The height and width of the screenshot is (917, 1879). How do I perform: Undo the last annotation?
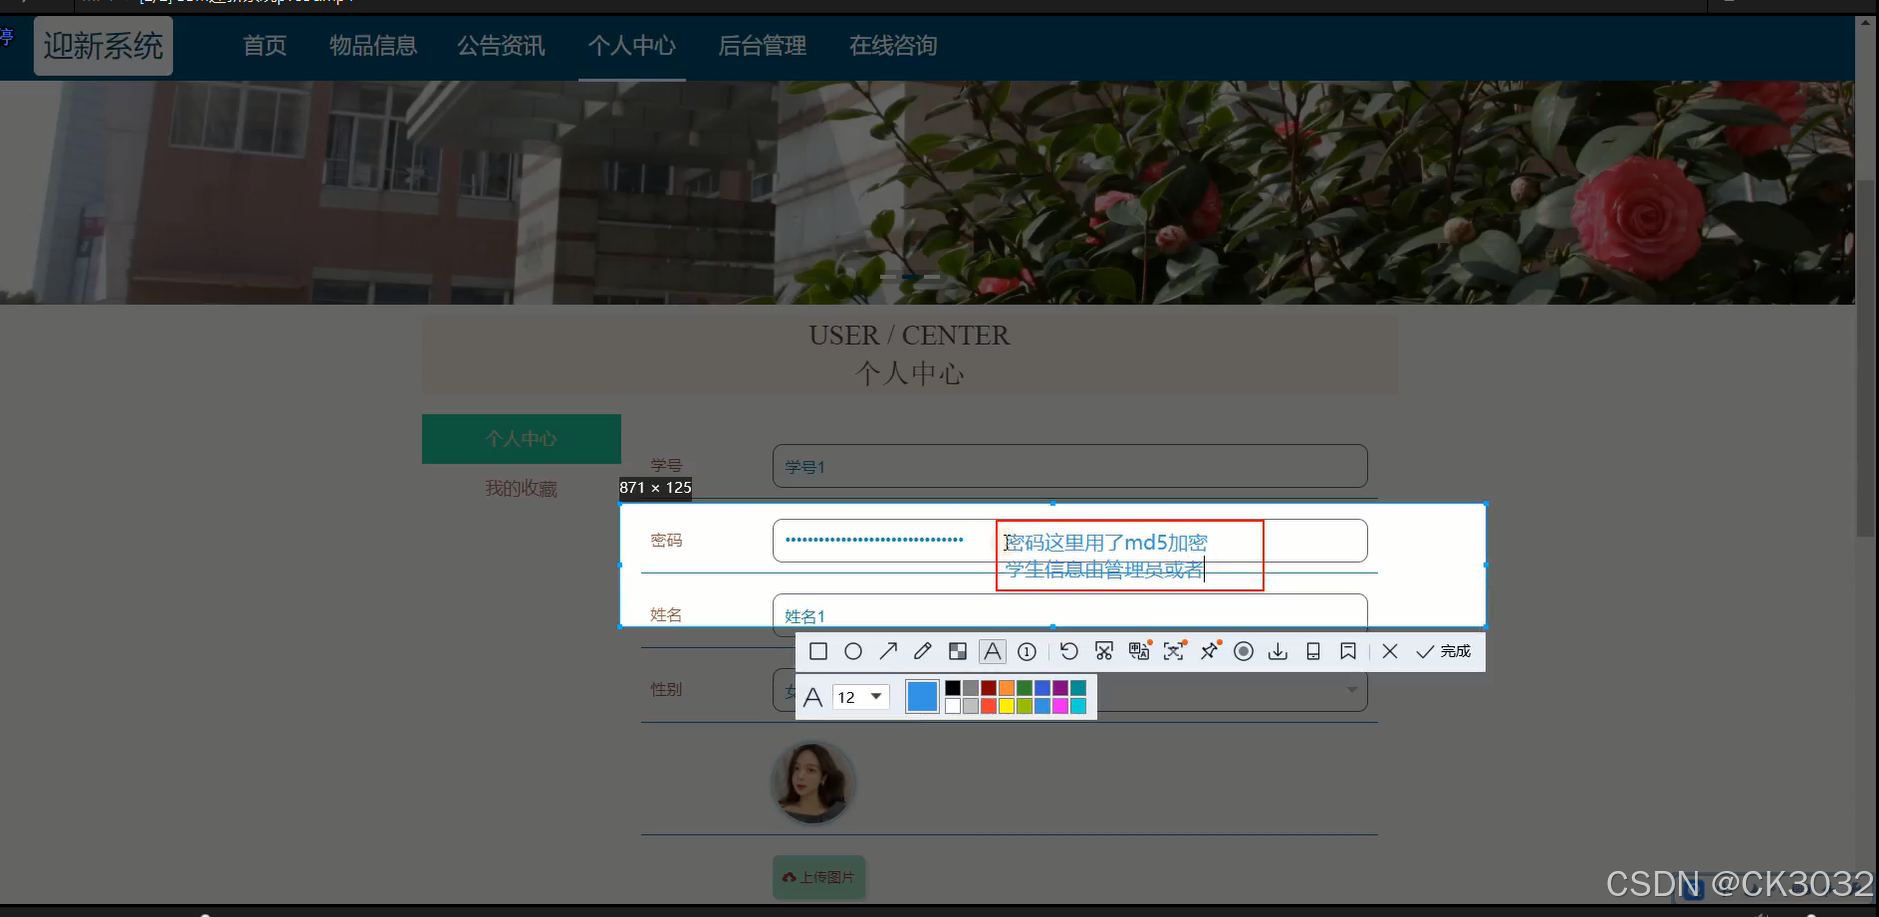point(1069,651)
